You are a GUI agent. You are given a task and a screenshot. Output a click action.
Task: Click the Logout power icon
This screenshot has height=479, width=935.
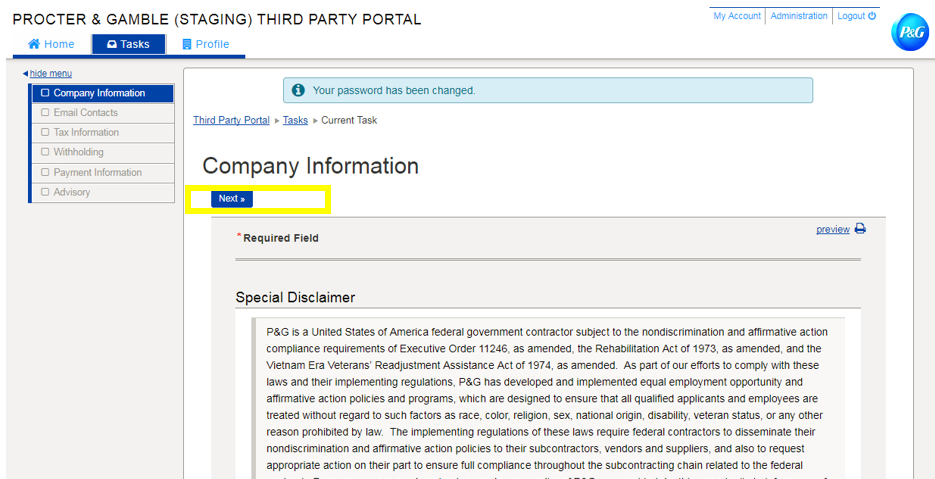pos(872,16)
